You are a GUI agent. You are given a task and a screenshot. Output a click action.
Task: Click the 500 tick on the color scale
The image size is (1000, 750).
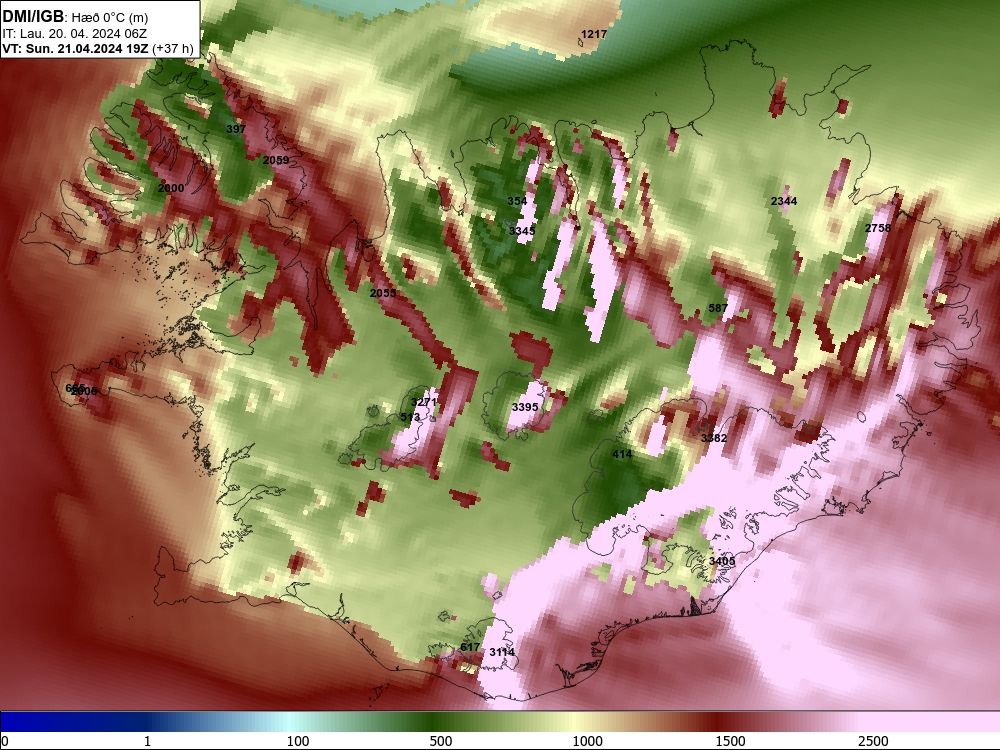[x=441, y=741]
